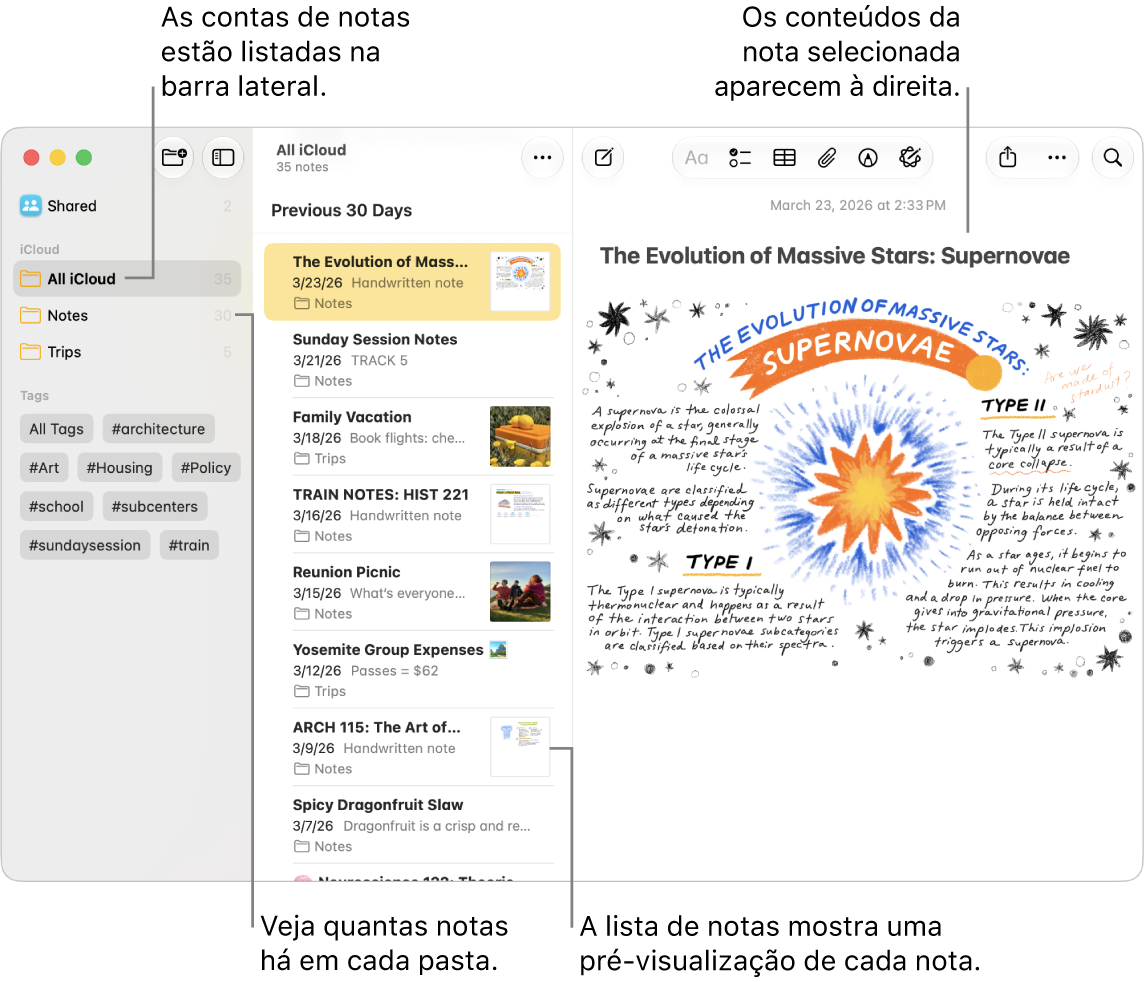Compose a new note
Screen dimensions: 1146x982
604,157
